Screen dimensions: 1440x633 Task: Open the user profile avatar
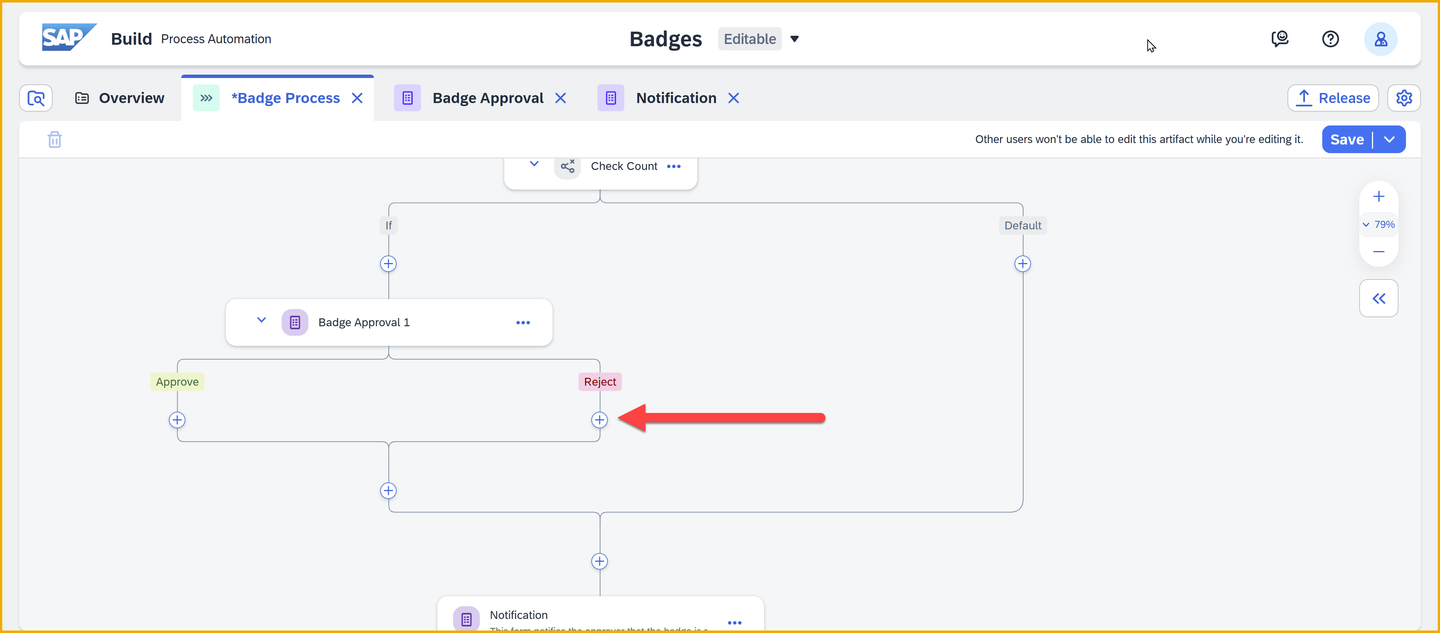pos(1381,39)
